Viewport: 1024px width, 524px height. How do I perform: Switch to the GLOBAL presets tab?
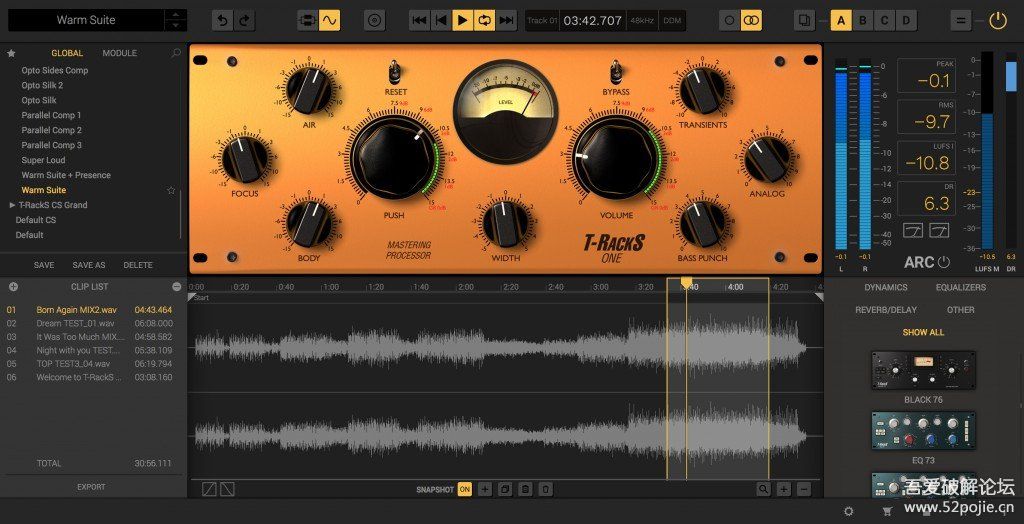[x=67, y=54]
